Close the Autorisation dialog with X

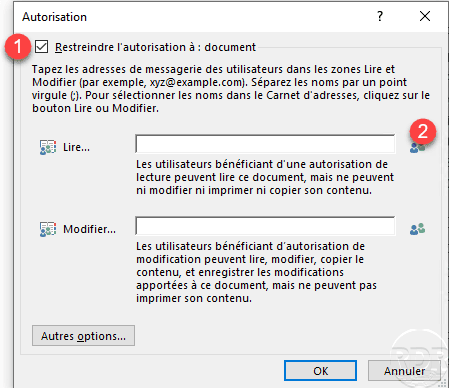click(x=425, y=16)
